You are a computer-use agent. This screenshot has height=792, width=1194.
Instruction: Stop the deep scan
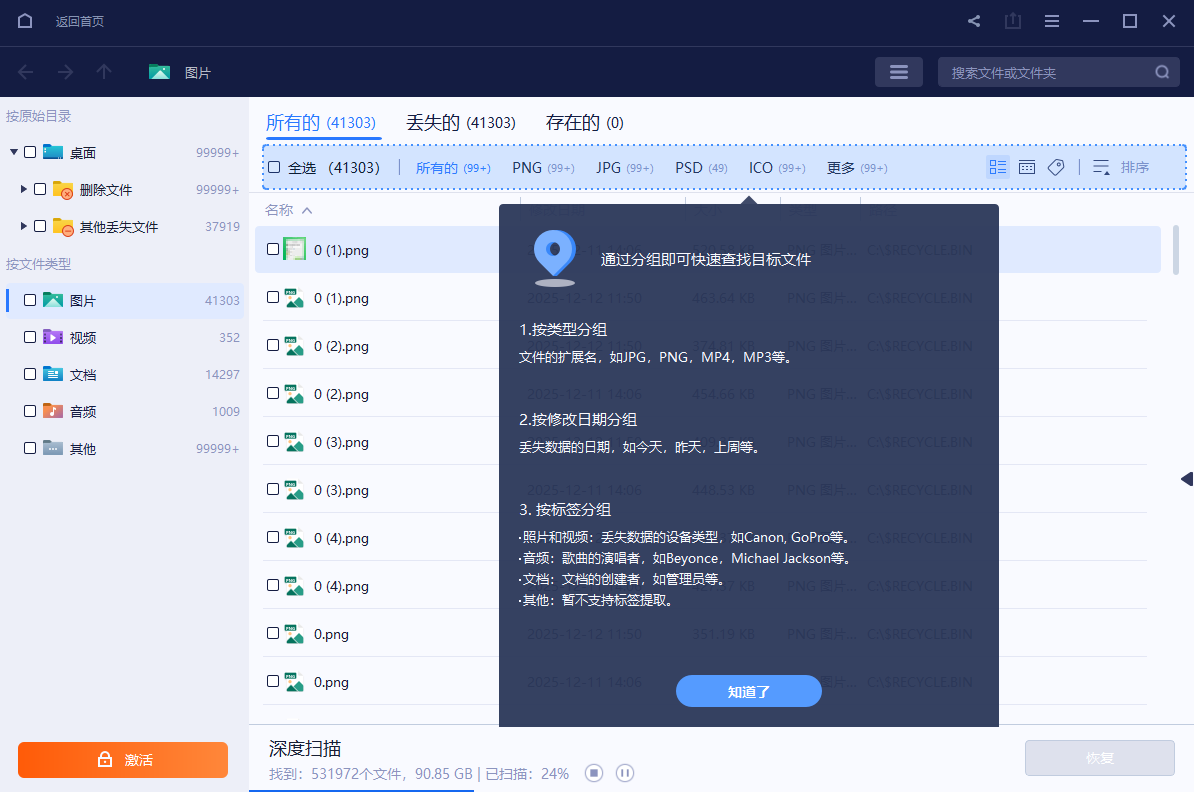click(x=593, y=772)
